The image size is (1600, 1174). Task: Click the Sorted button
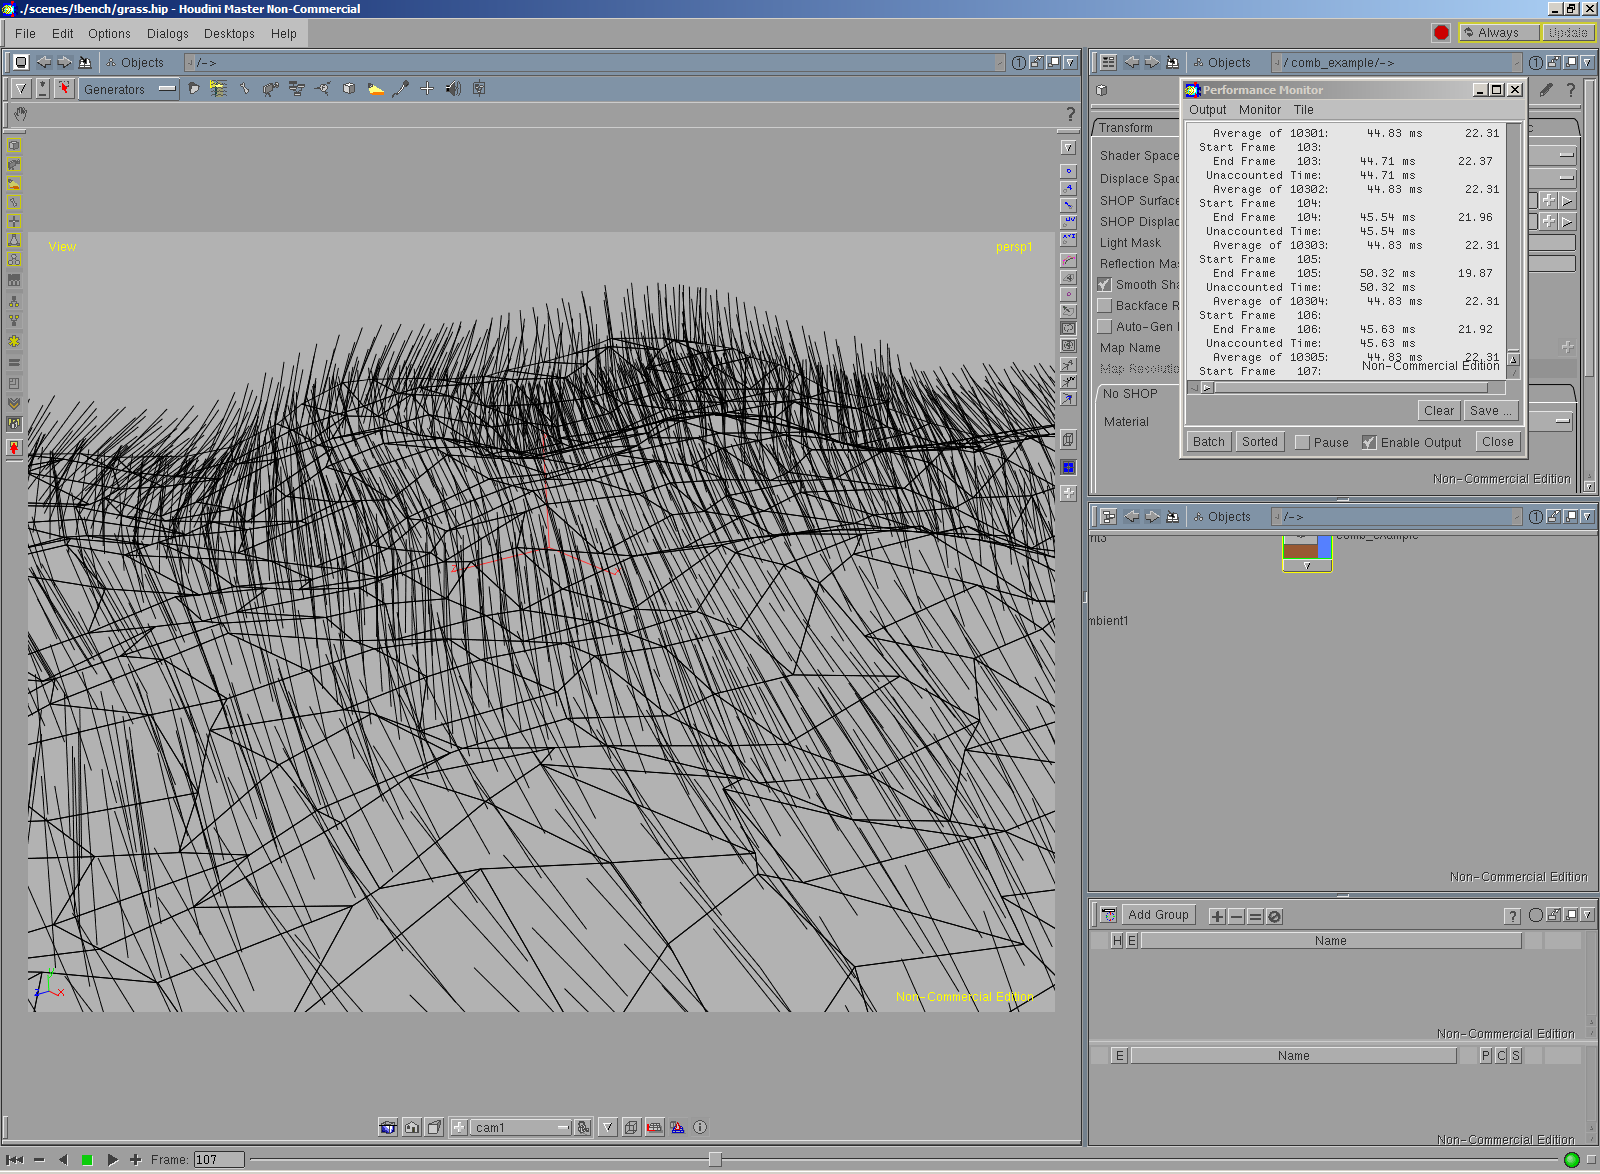(x=1259, y=442)
